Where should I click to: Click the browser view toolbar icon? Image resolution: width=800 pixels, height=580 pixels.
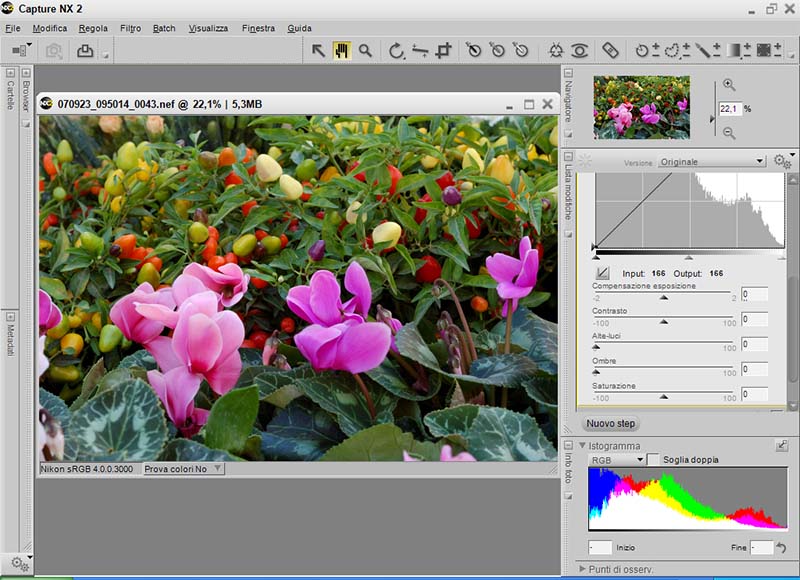pos(19,51)
